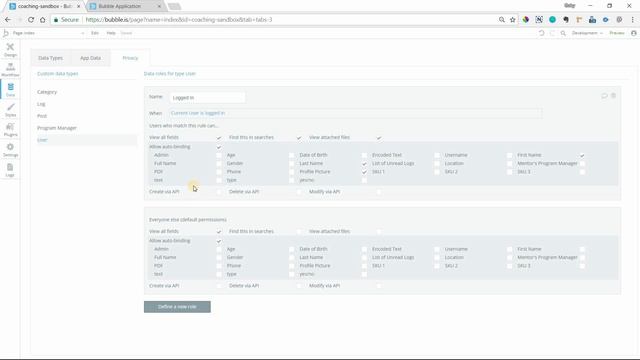Open the account avatar icon in editor

tap(633, 33)
